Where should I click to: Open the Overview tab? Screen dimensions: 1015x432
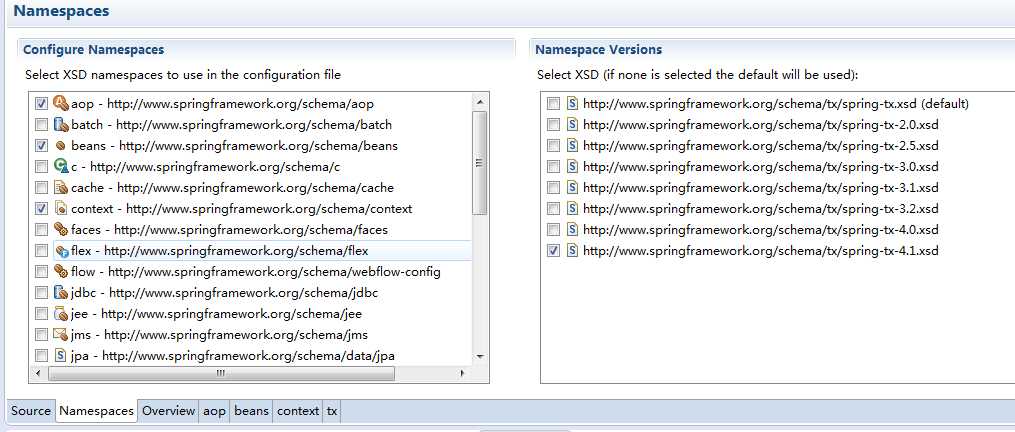pyautogui.click(x=168, y=411)
